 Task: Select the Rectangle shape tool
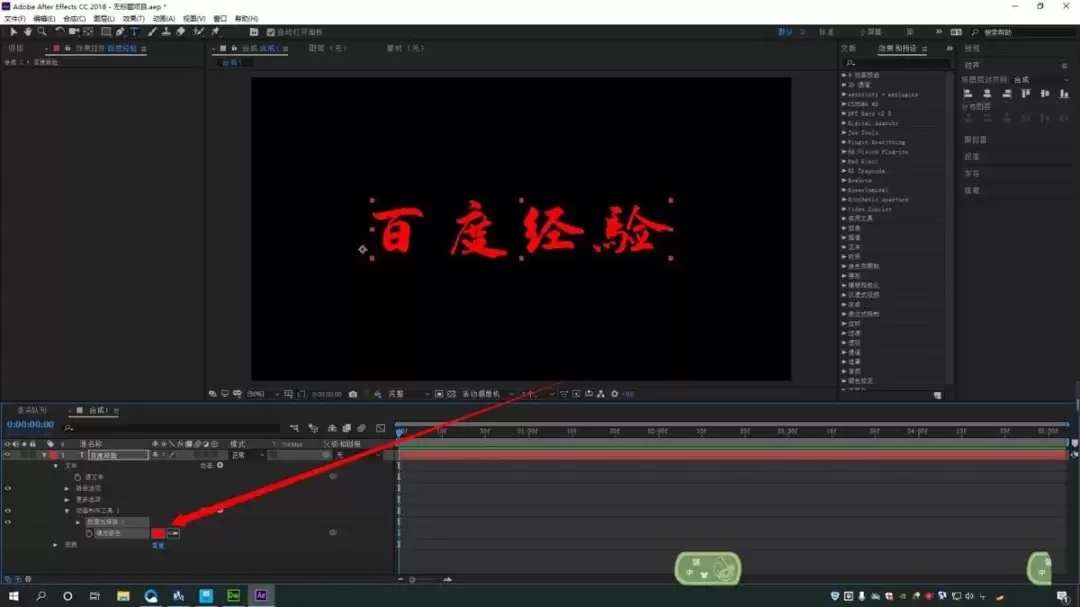click(106, 32)
